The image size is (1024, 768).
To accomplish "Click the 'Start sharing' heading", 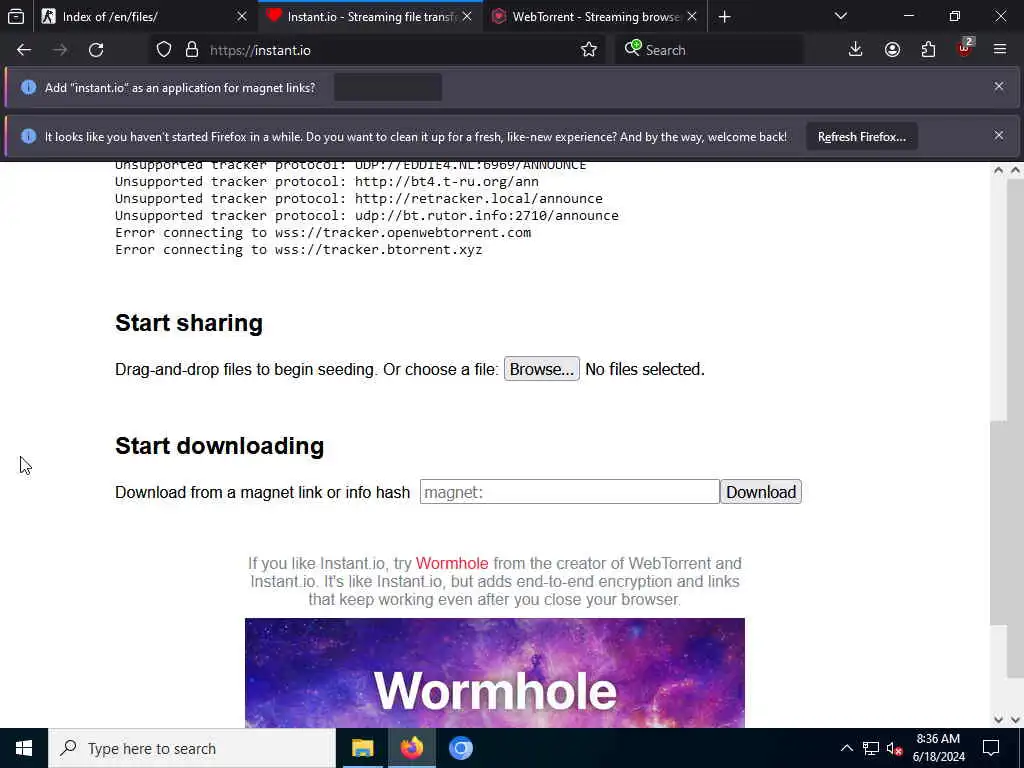I will (x=189, y=323).
